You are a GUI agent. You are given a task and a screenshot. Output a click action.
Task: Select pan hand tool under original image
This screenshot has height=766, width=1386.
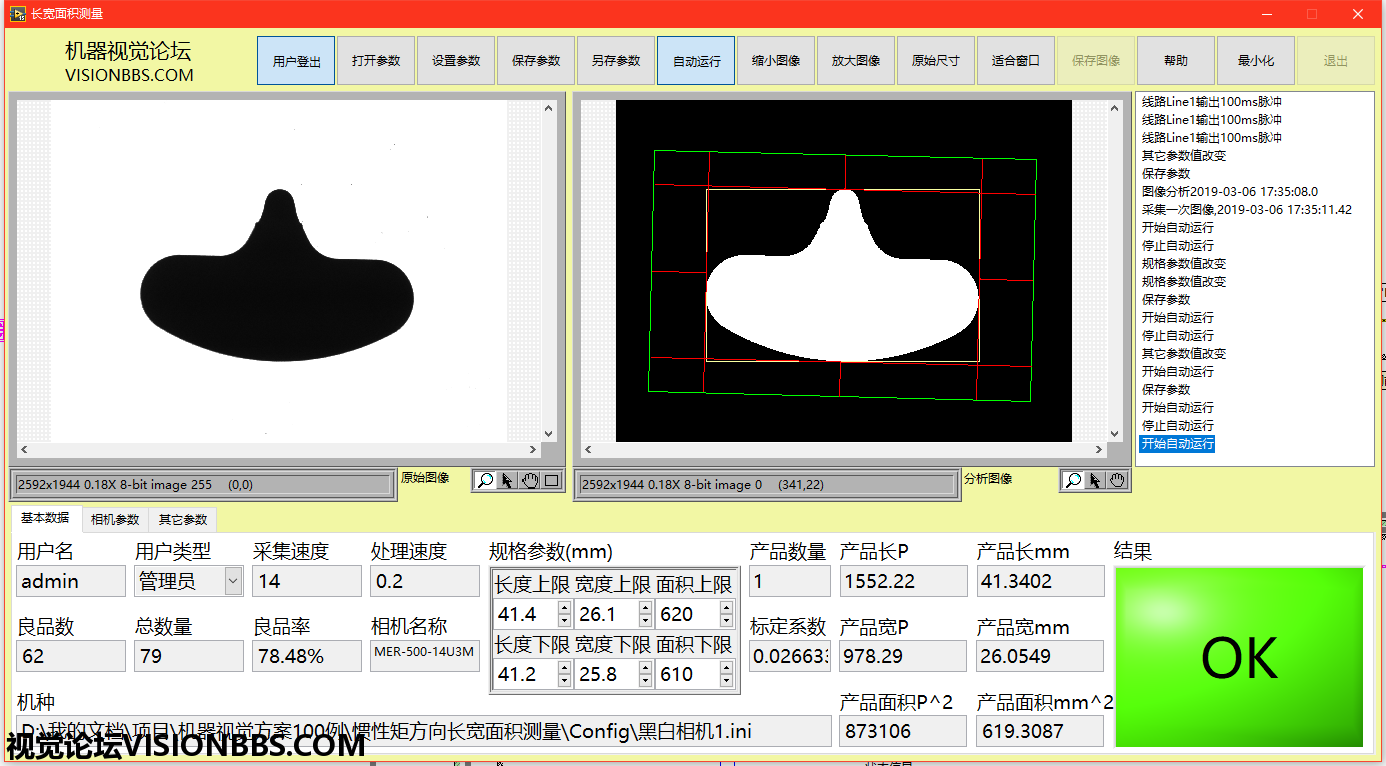click(529, 480)
